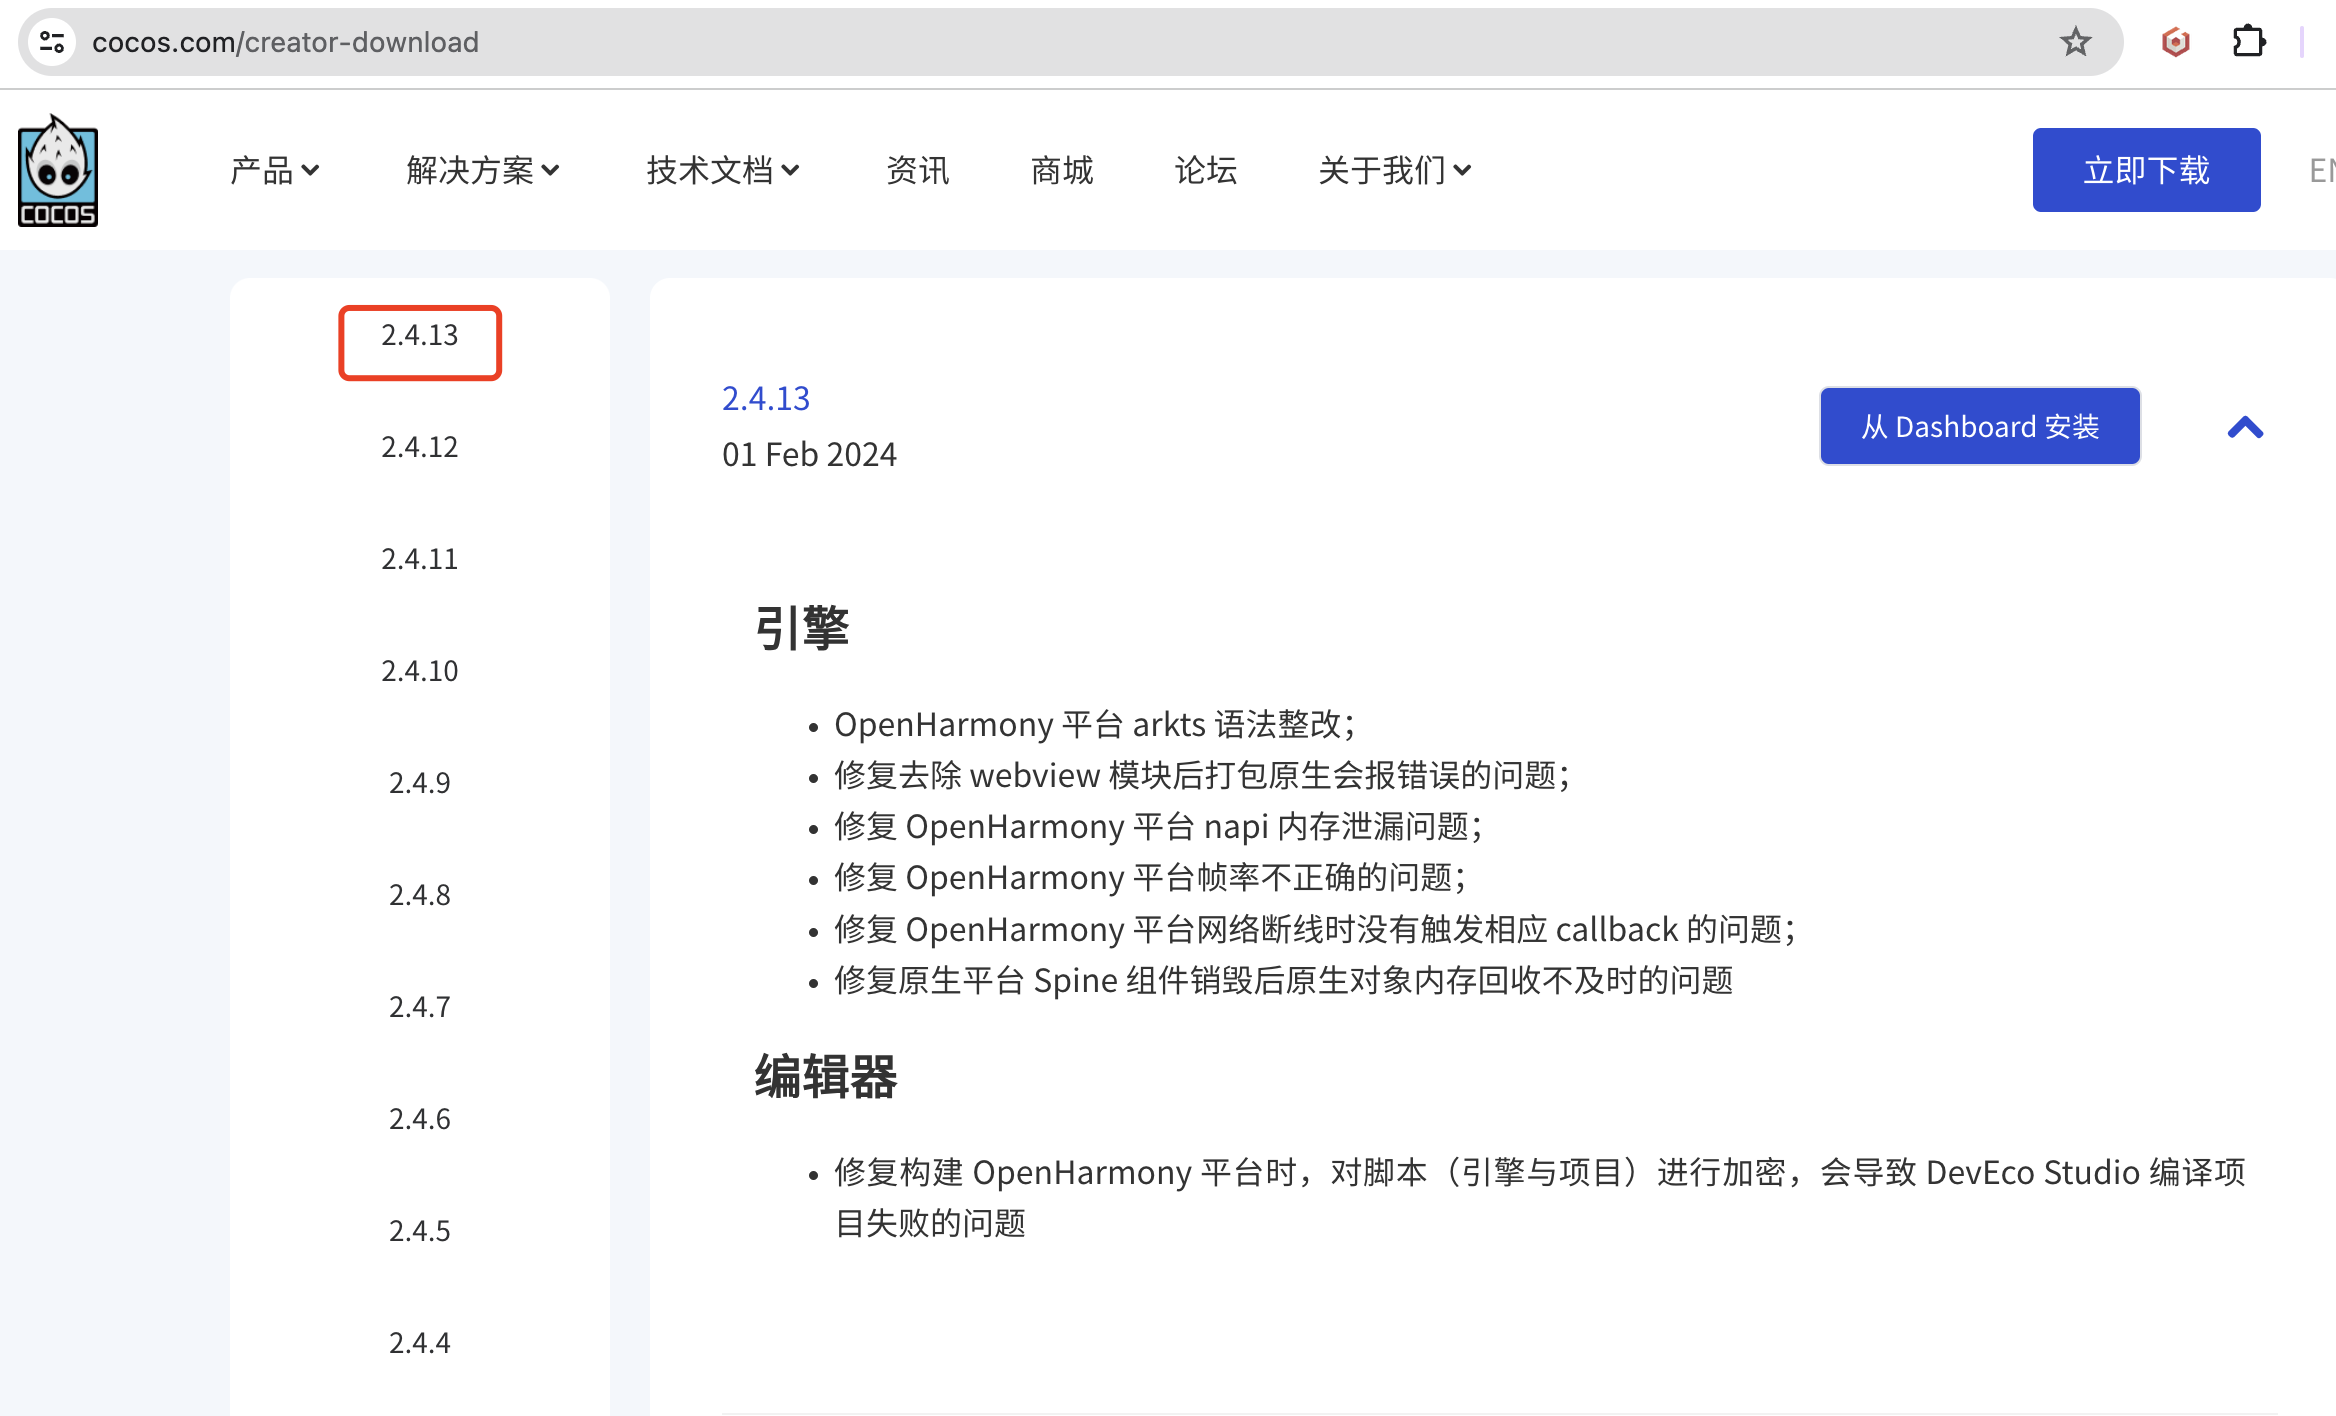This screenshot has width=2336, height=1416.
Task: Click the 立即下载 button
Action: tap(2146, 170)
